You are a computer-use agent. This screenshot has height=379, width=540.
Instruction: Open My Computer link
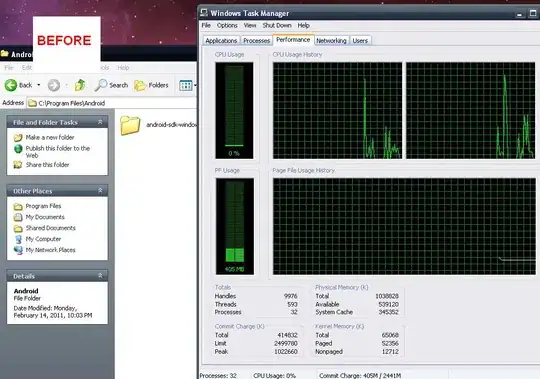pyautogui.click(x=43, y=239)
